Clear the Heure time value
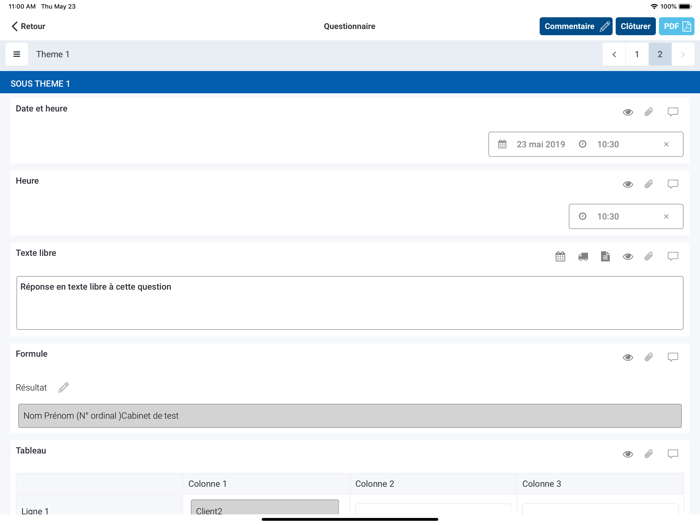700x525 pixels. (666, 217)
